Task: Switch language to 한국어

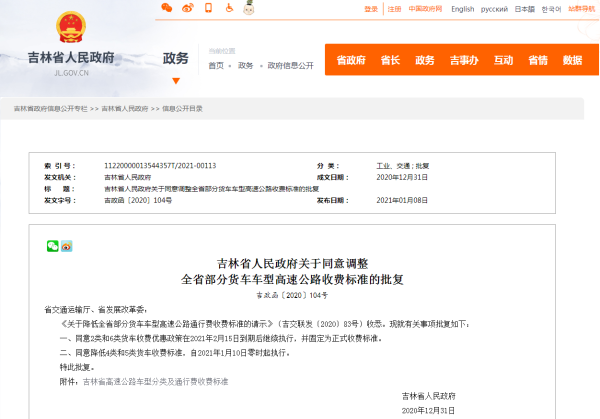Action: (x=551, y=9)
